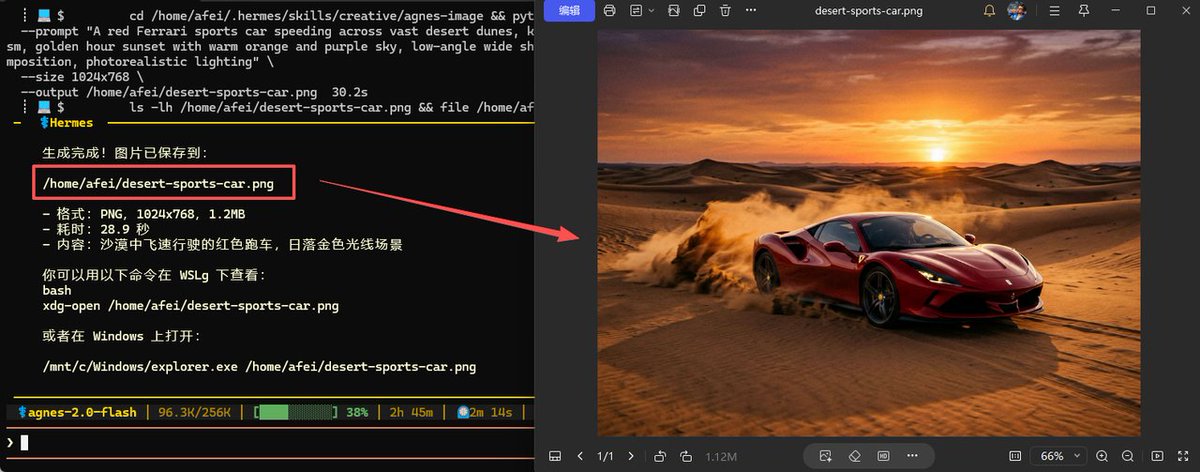
Task: Expand the dropdown arrow beside the recognition tool
Action: (652, 11)
